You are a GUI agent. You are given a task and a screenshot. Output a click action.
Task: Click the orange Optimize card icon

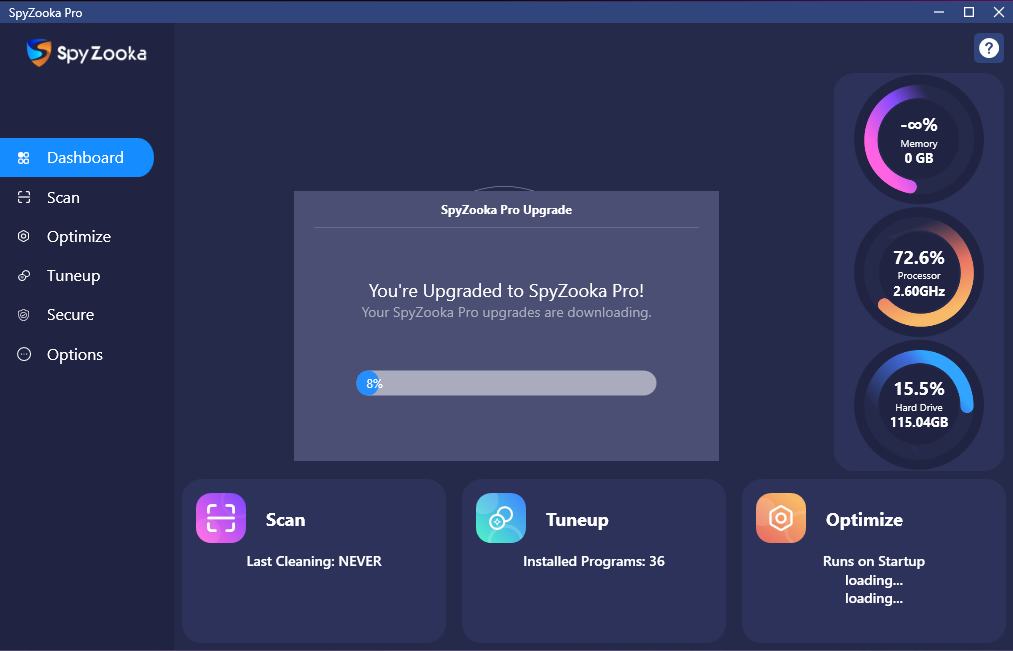[x=780, y=518]
